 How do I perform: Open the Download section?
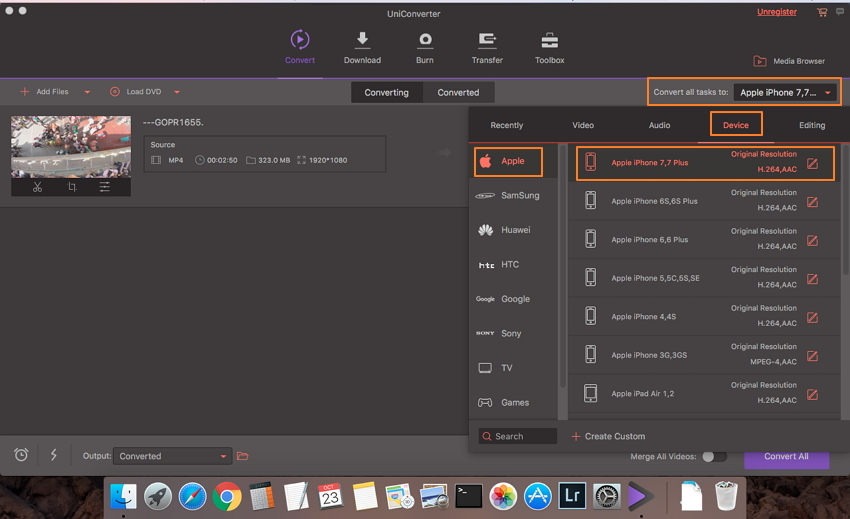362,47
